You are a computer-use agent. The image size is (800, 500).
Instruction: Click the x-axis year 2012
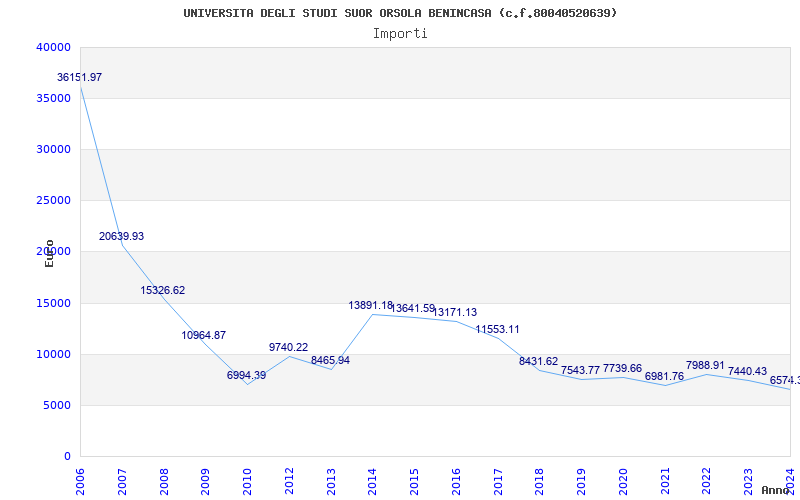(289, 482)
